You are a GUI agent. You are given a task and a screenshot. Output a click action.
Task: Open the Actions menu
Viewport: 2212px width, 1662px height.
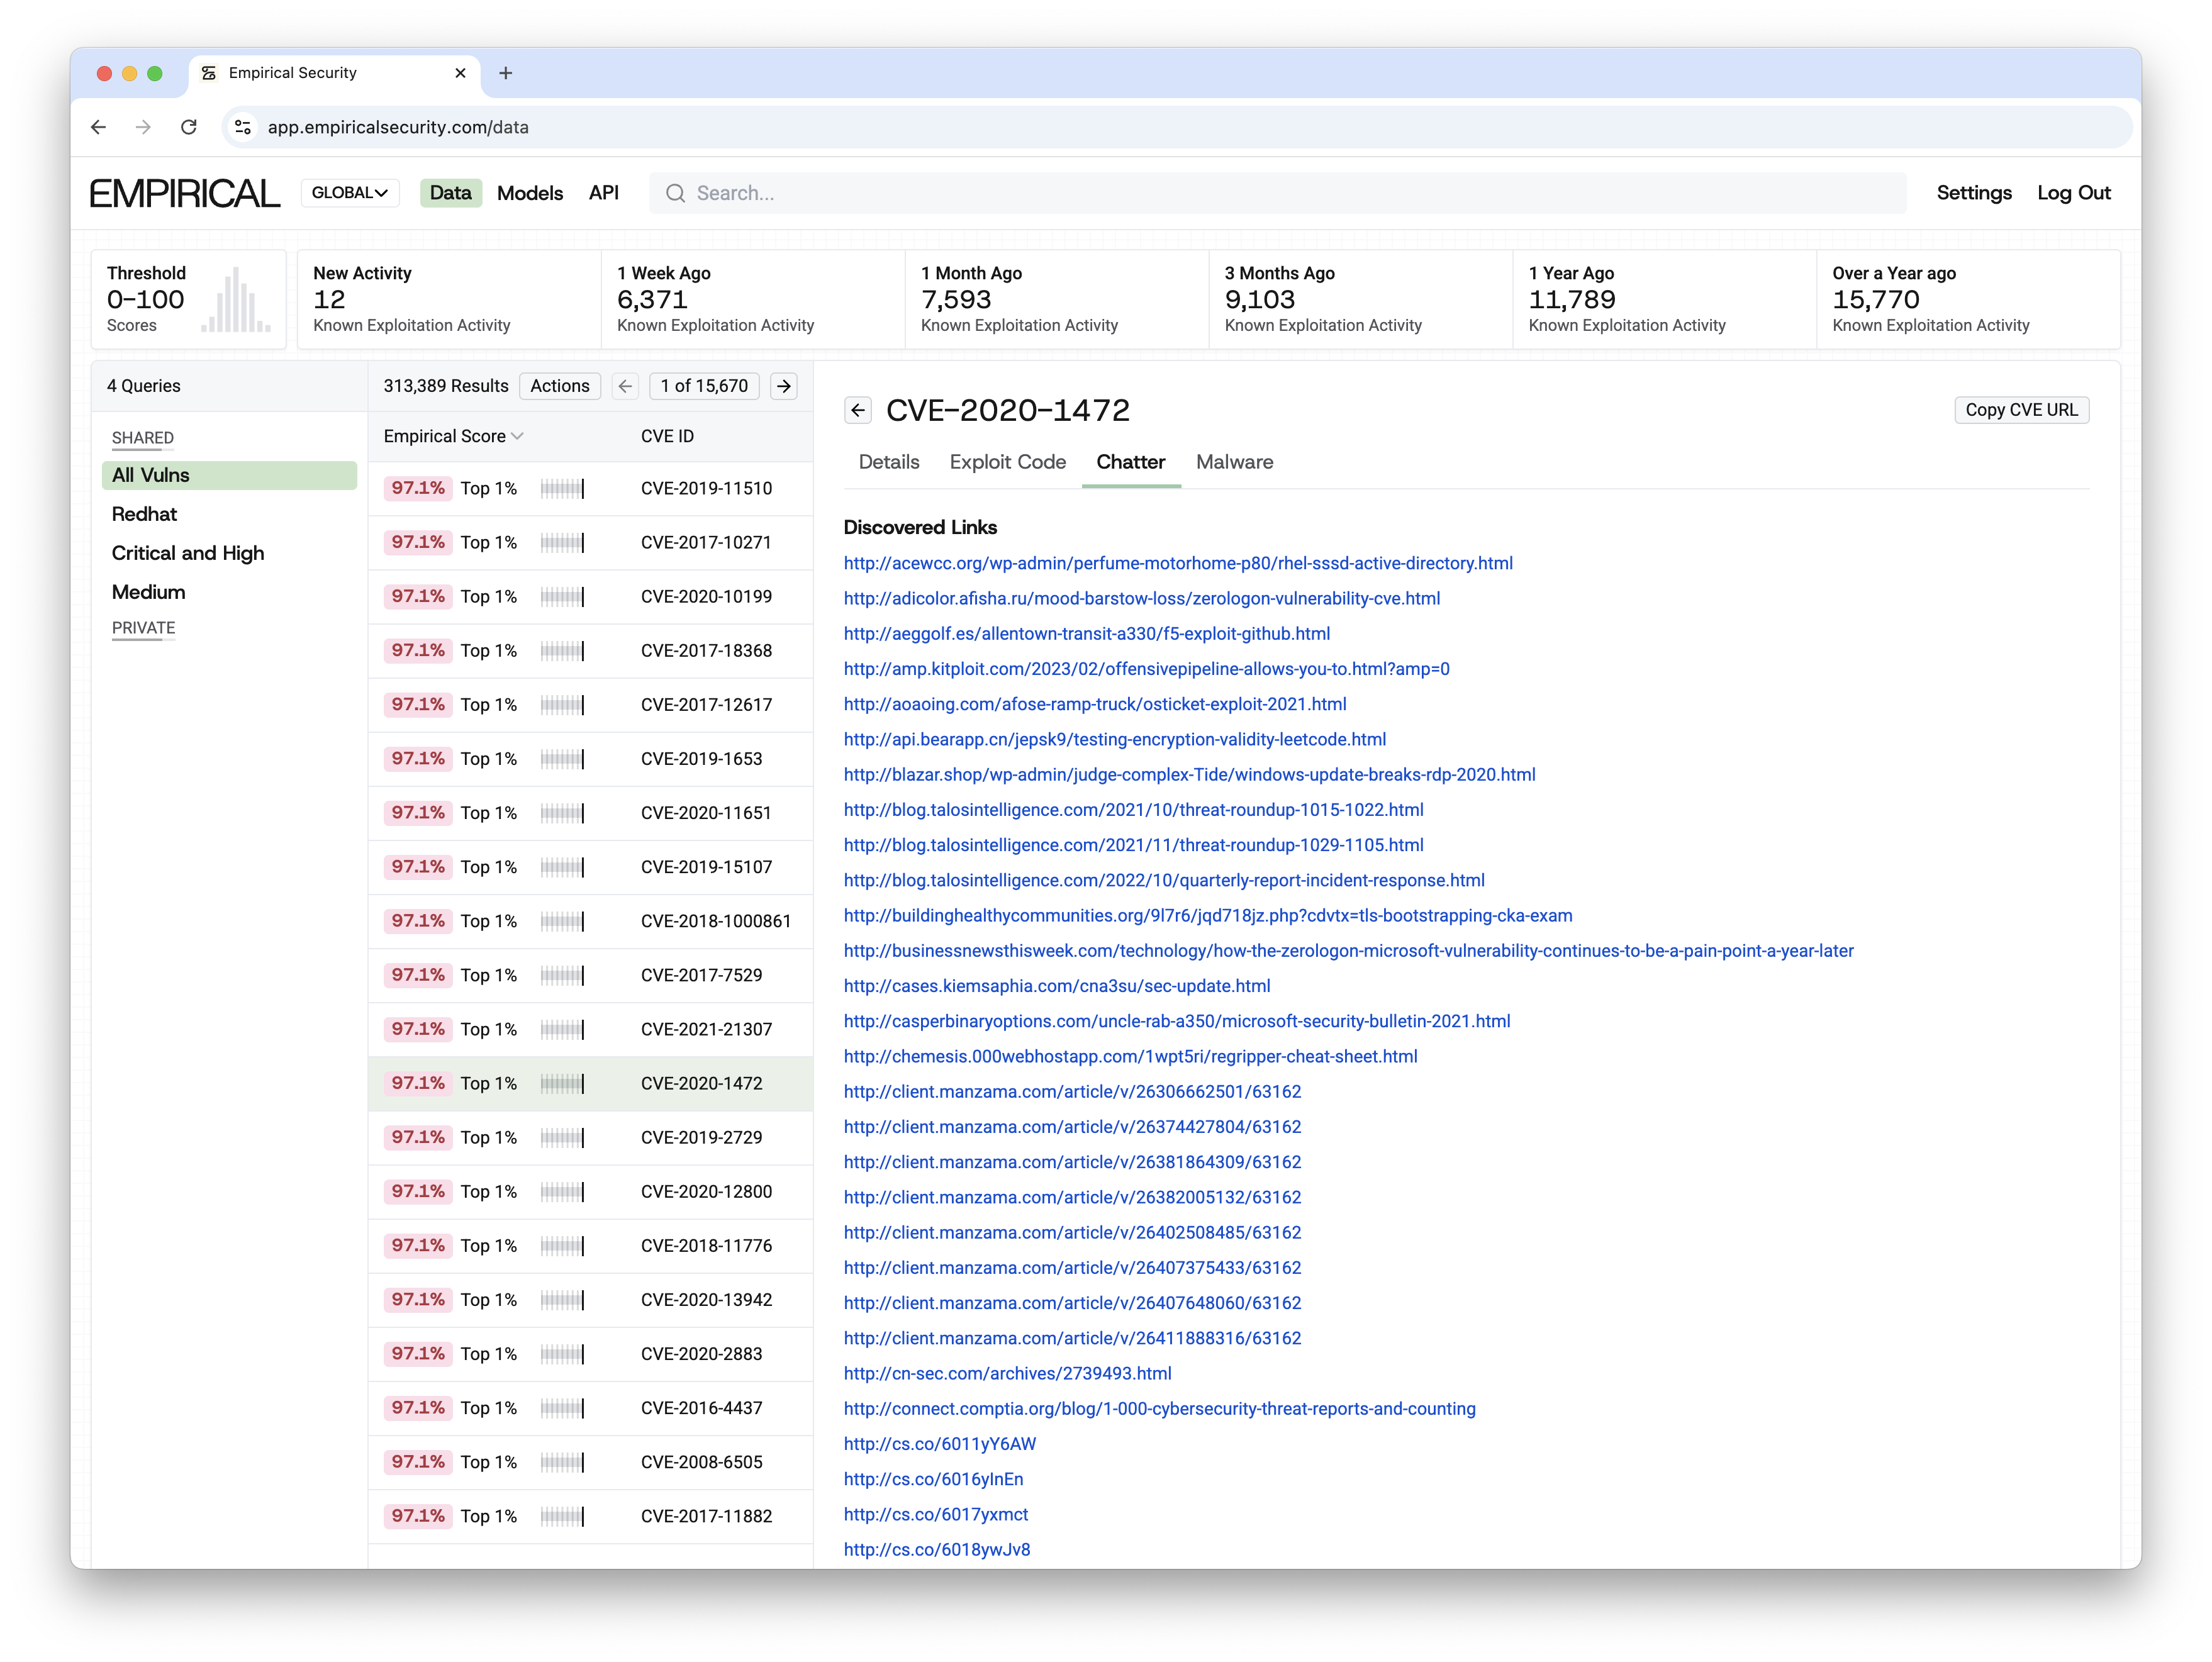coord(559,386)
